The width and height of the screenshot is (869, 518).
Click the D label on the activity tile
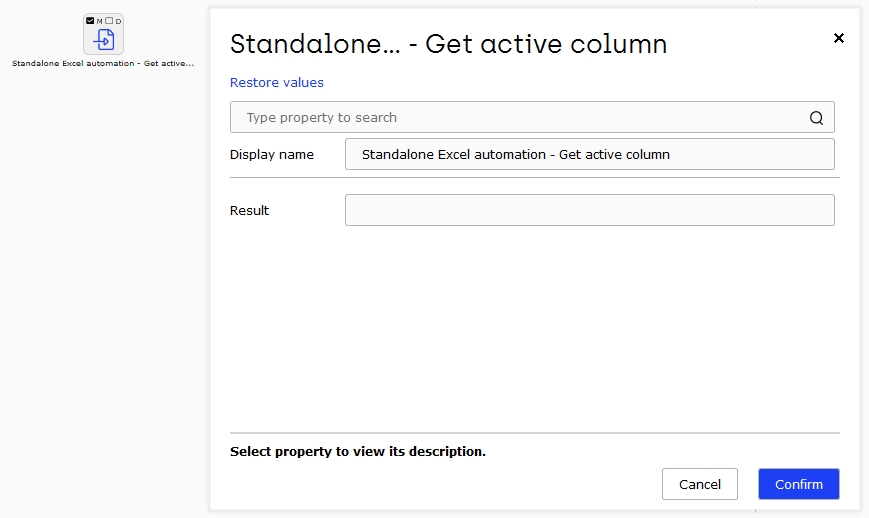[x=118, y=21]
